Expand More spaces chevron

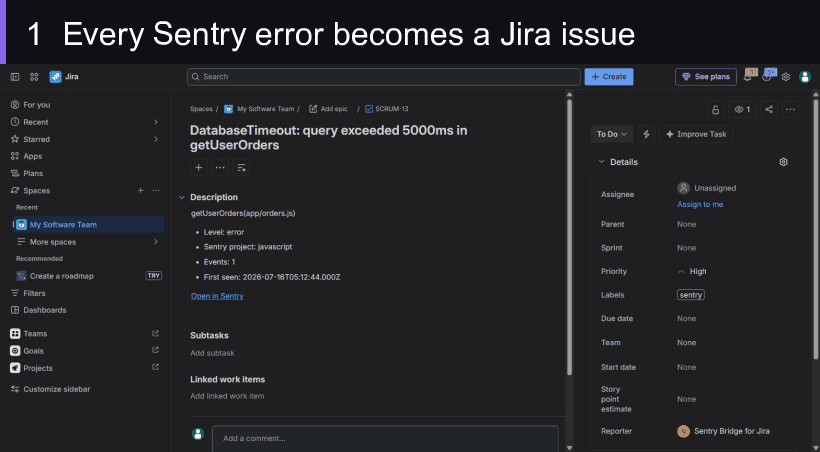click(155, 242)
